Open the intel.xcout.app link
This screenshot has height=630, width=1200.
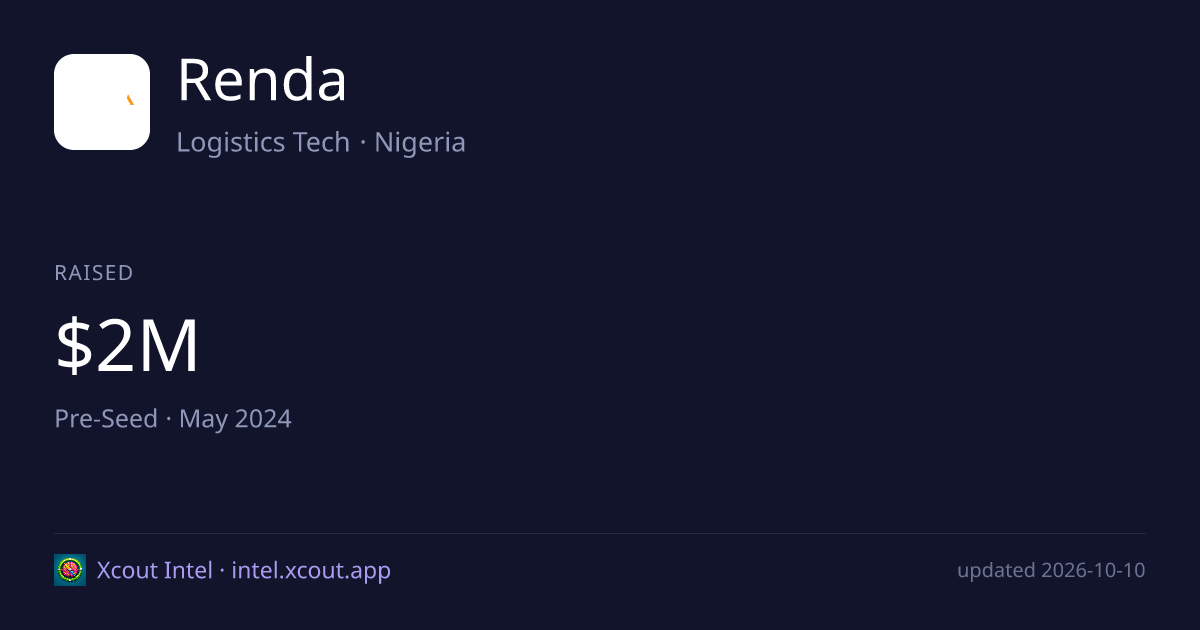point(311,570)
